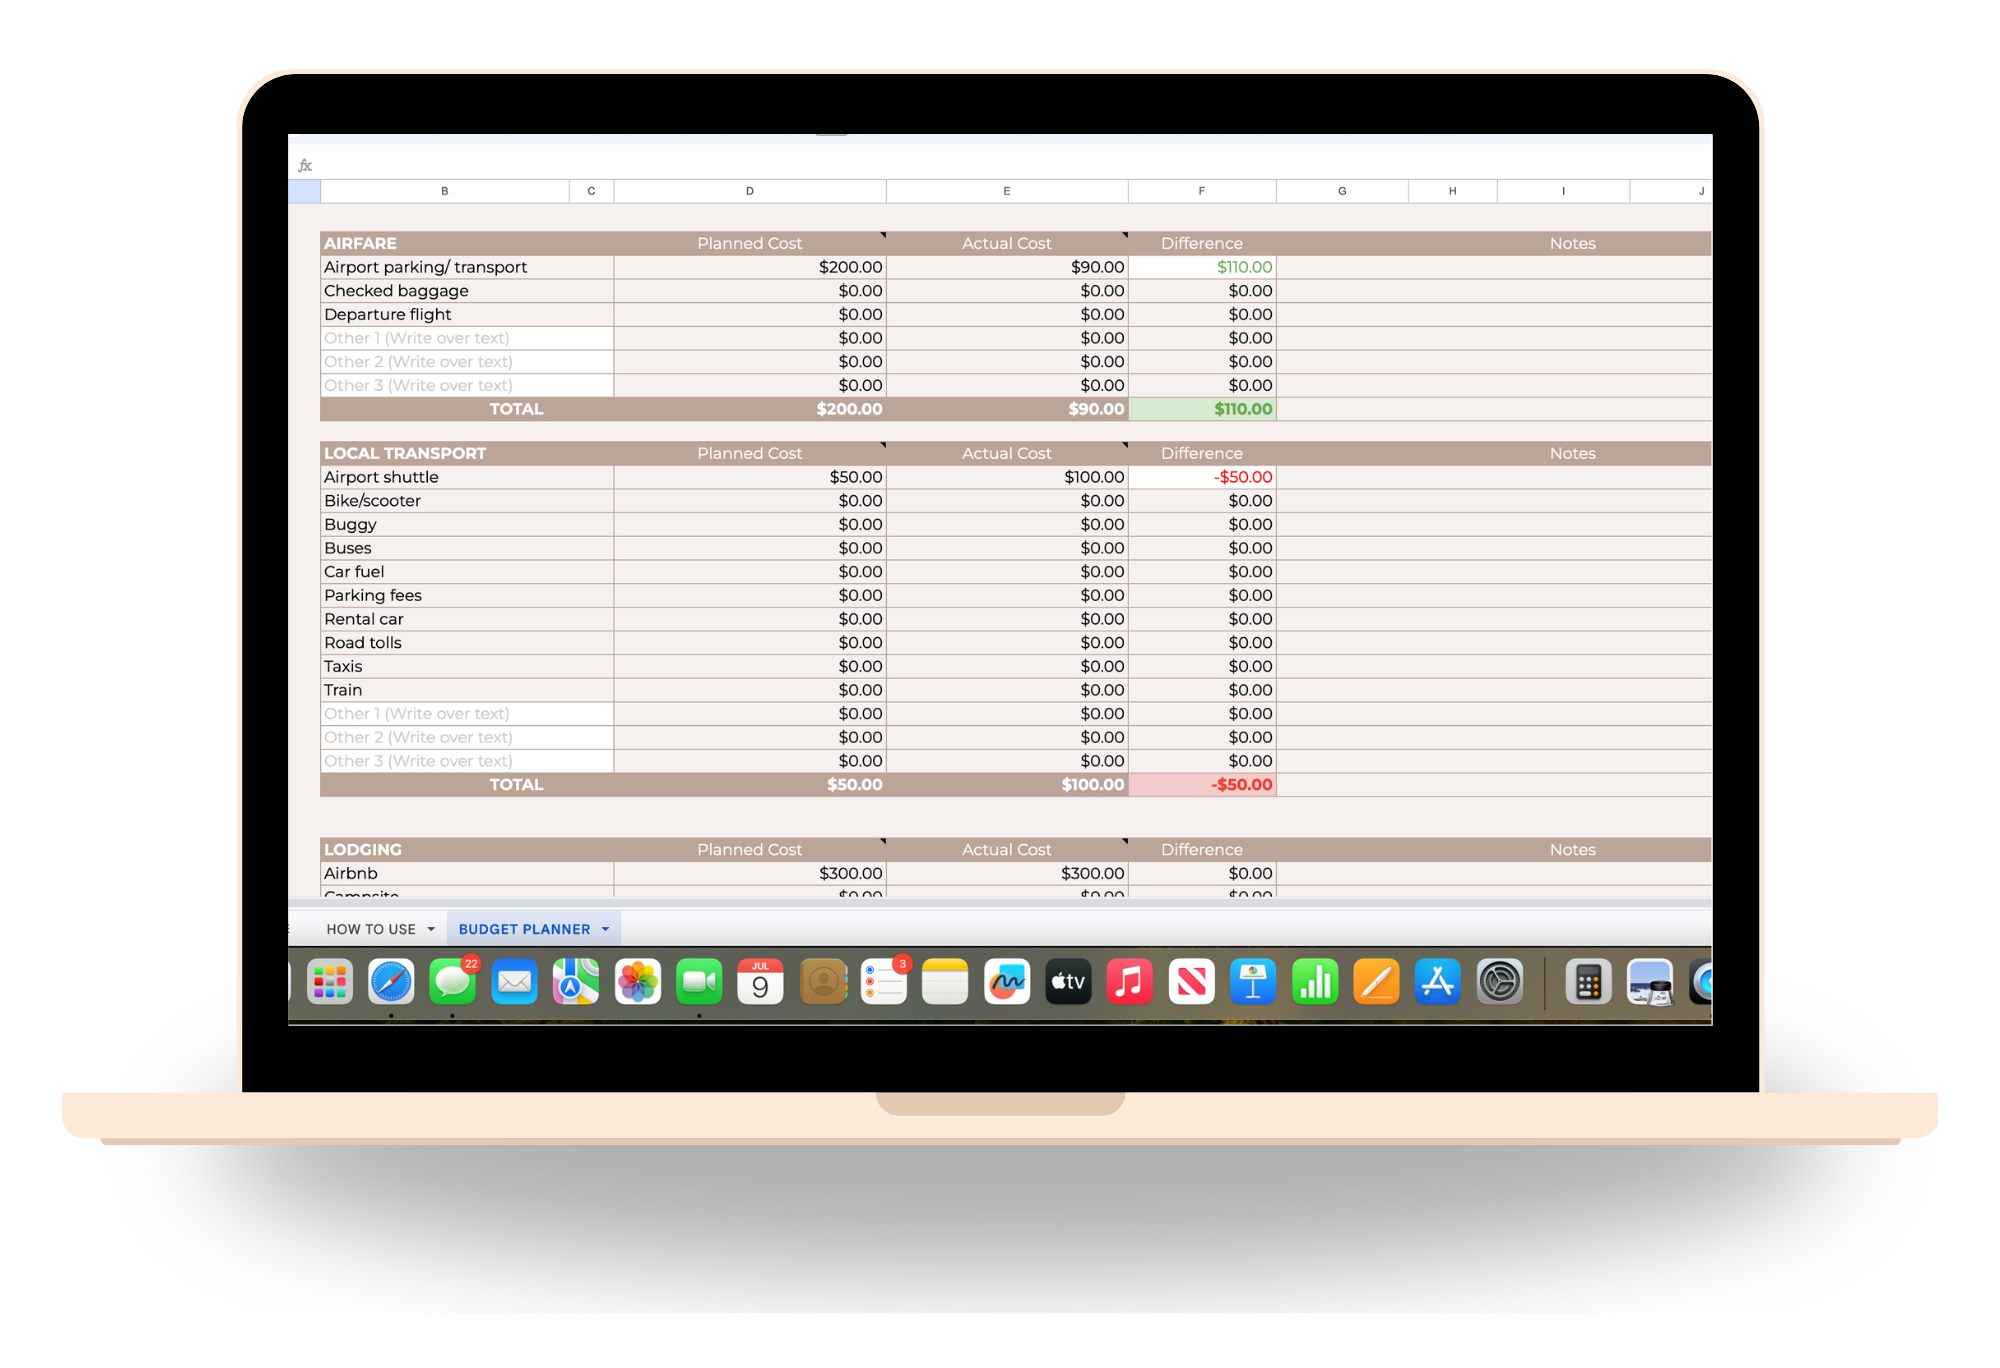Open the Calculator dock icon

point(1588,982)
